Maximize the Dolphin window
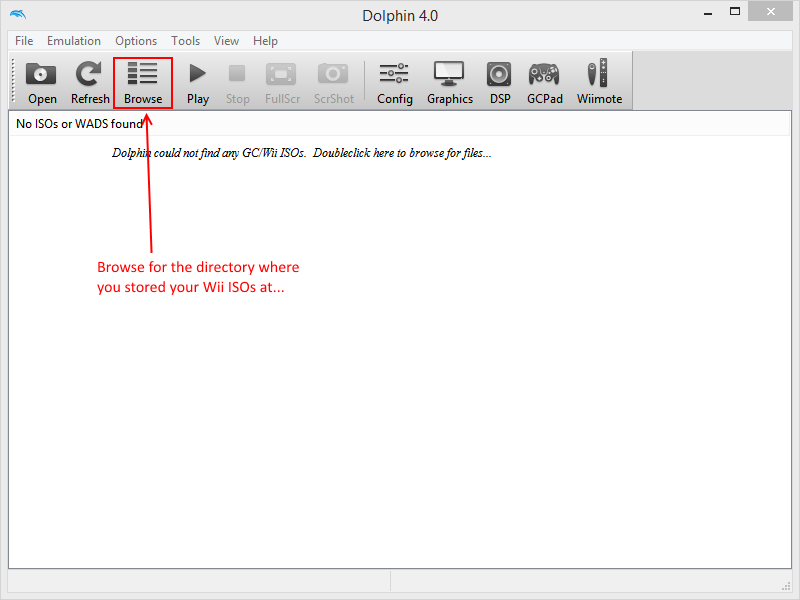Image resolution: width=800 pixels, height=600 pixels. tap(735, 12)
